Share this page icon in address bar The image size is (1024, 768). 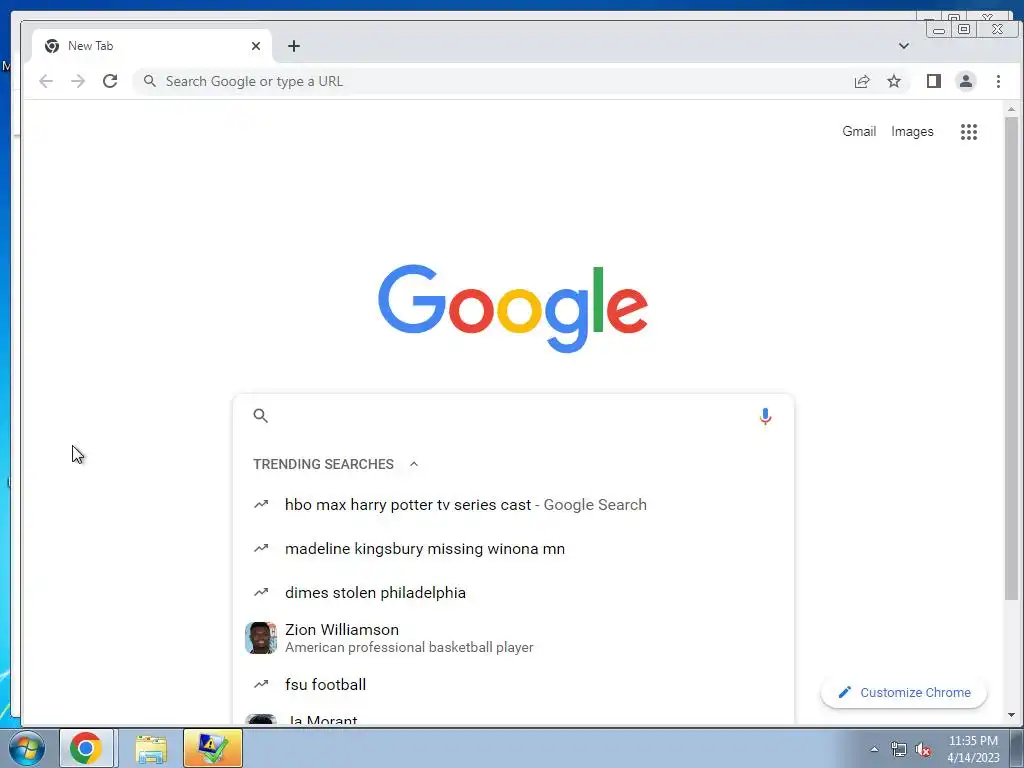[862, 81]
